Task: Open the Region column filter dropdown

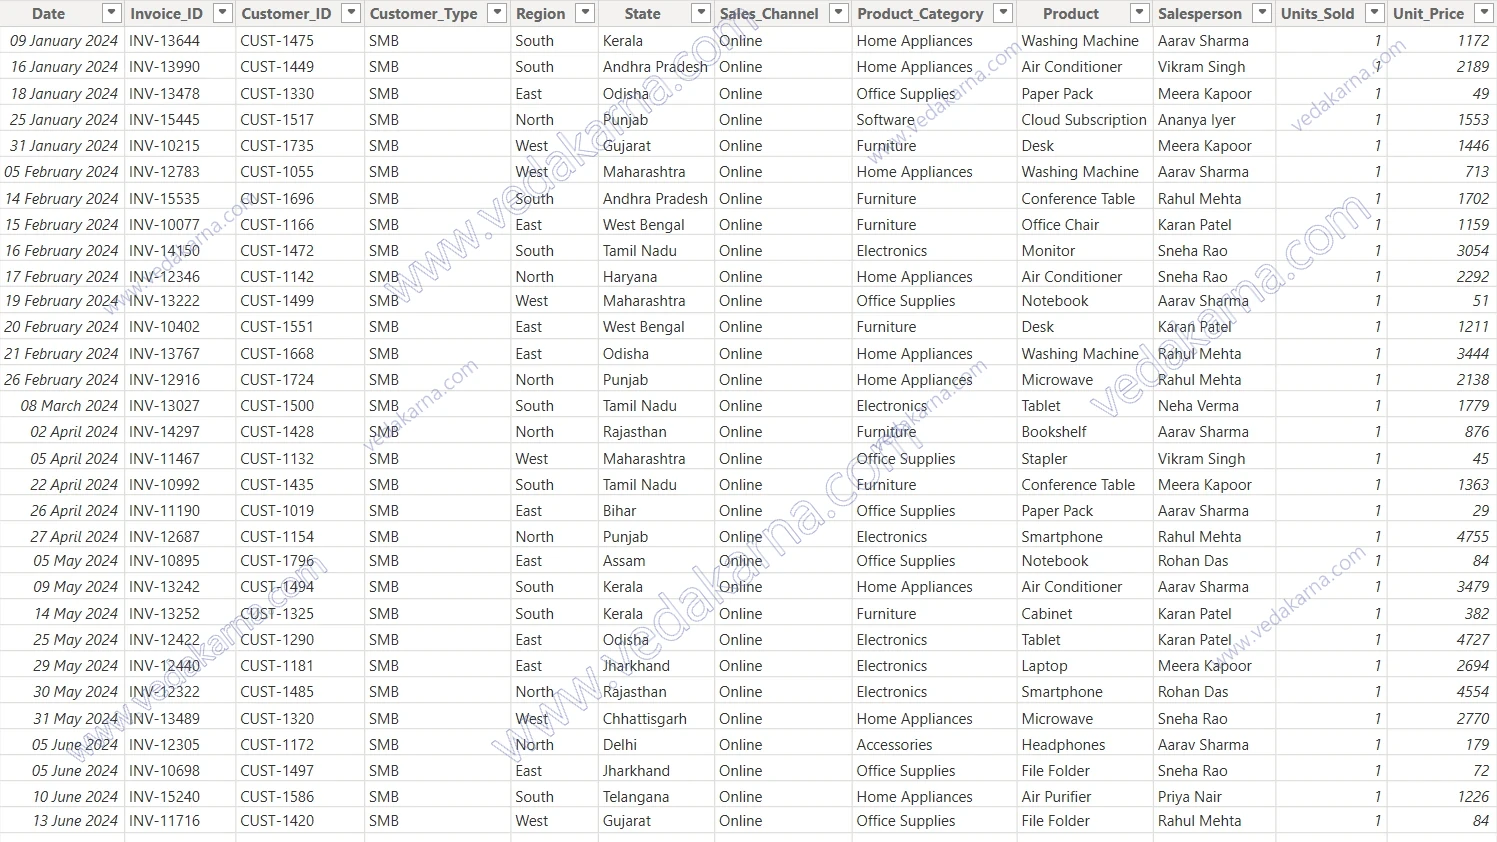Action: [x=586, y=13]
